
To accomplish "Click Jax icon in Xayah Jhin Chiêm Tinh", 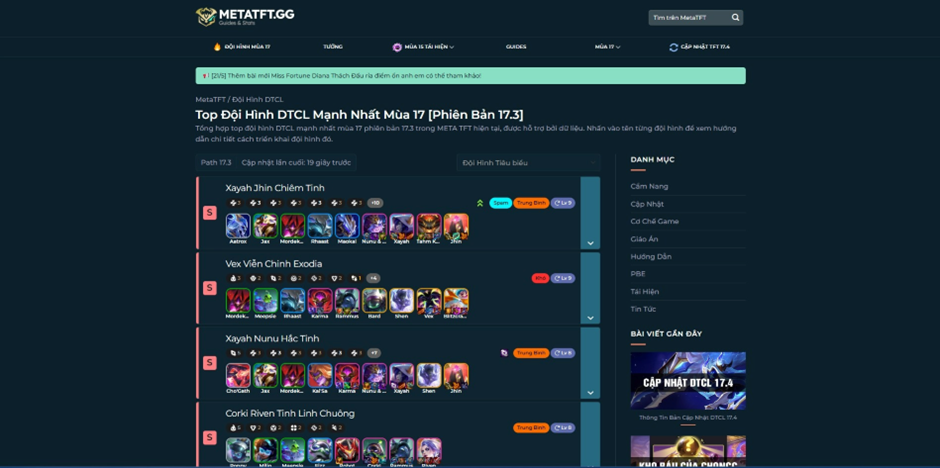I will 266,226.
